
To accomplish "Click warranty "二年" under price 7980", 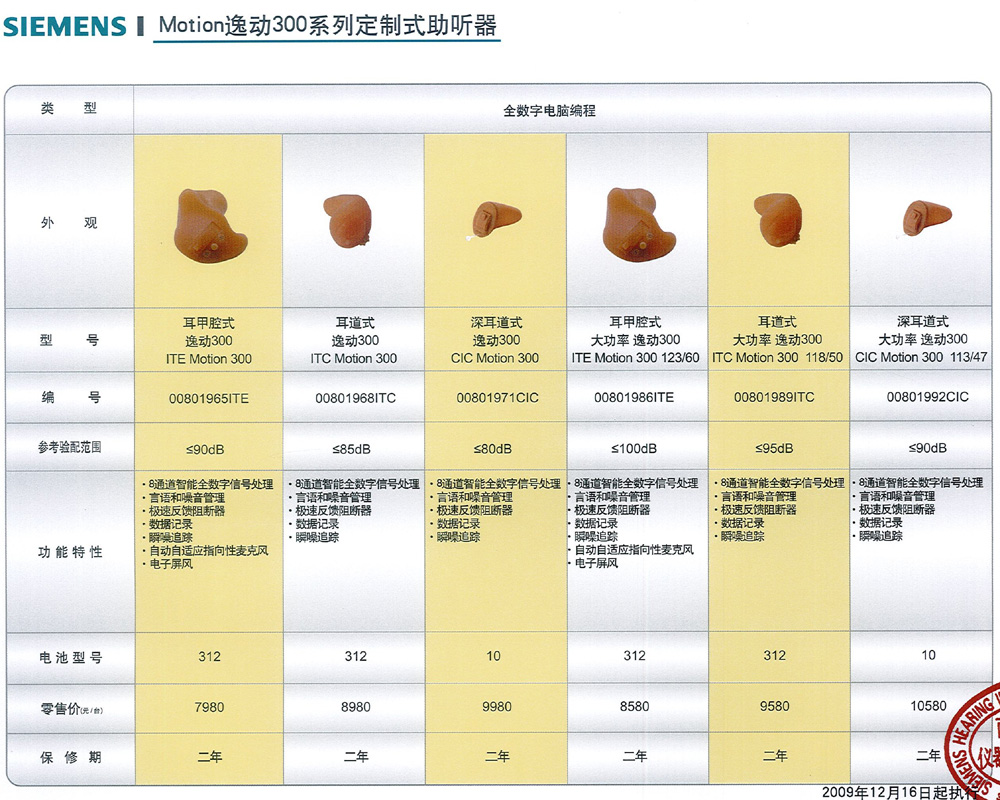I will pos(209,757).
